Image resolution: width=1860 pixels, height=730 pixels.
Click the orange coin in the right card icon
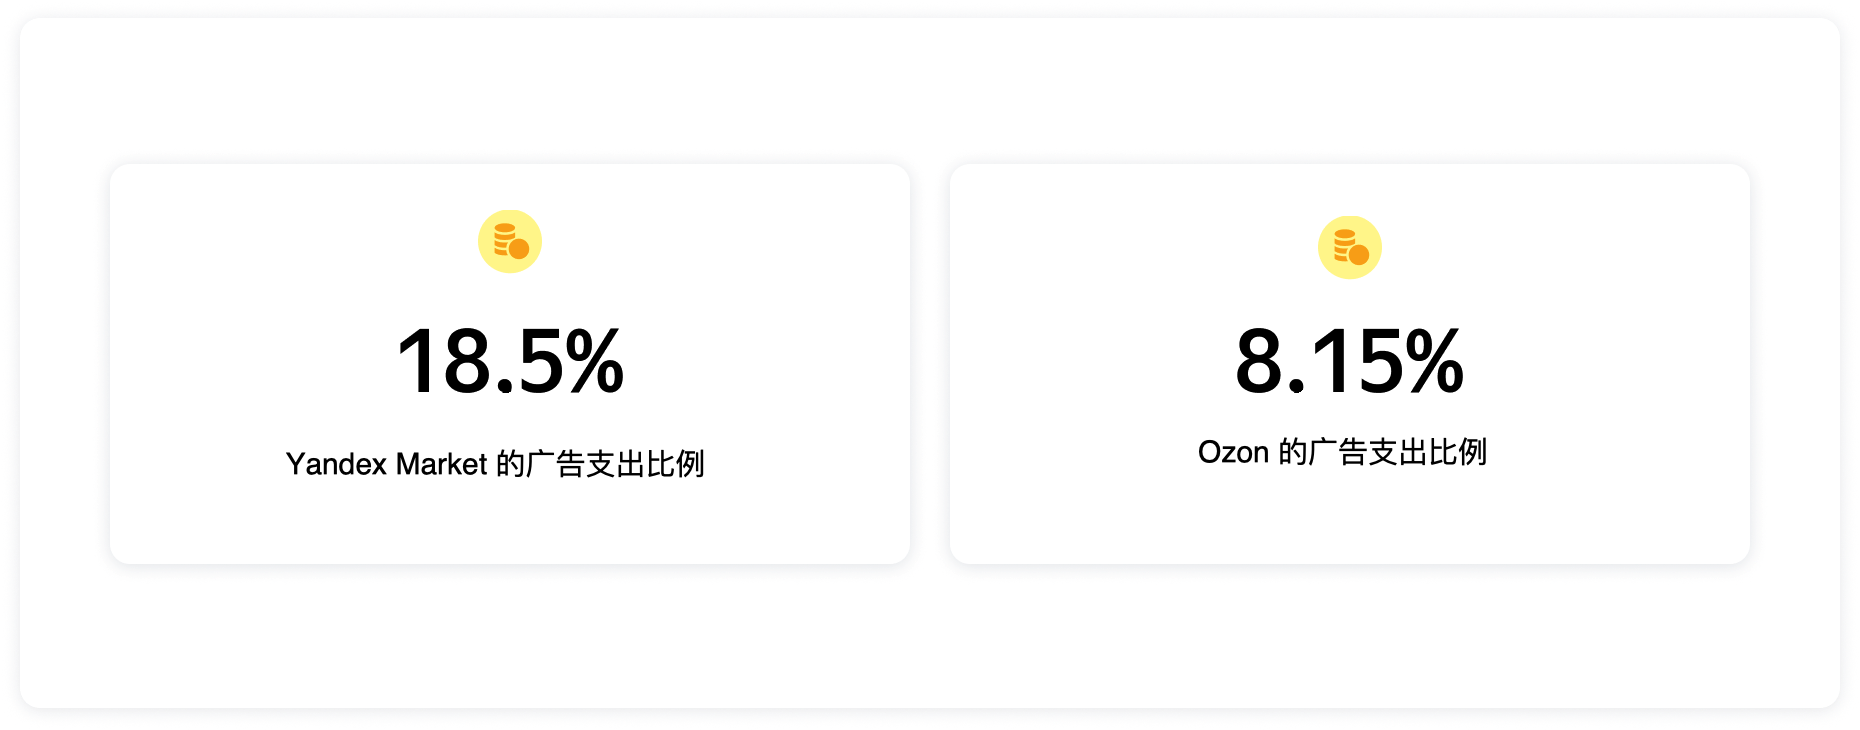[1359, 255]
